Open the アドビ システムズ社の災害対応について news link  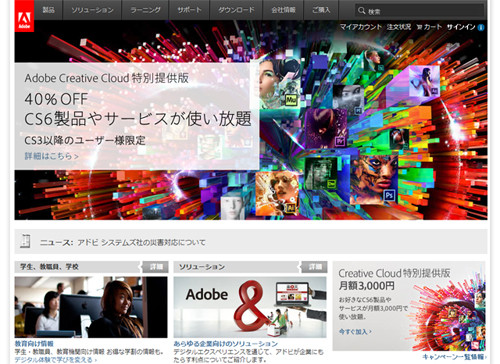click(x=141, y=242)
